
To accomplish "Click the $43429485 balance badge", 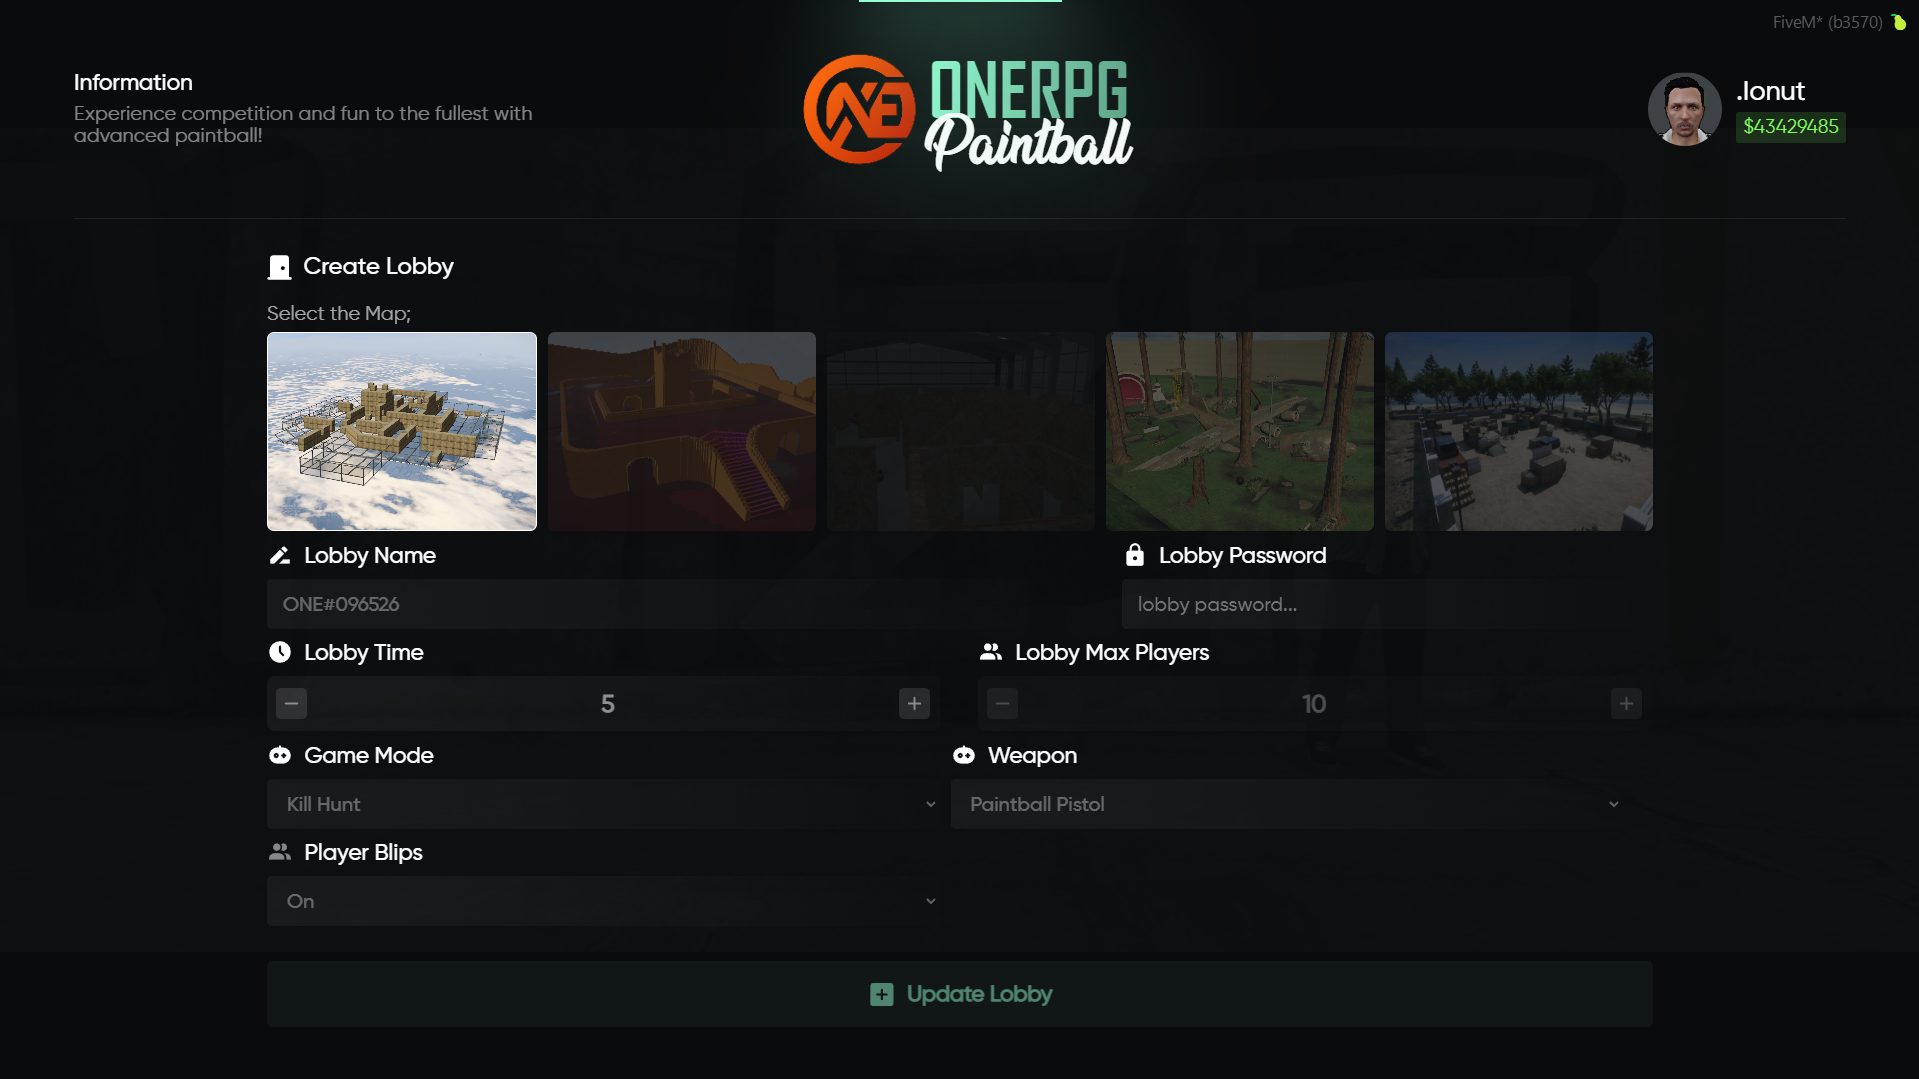I will tap(1791, 127).
